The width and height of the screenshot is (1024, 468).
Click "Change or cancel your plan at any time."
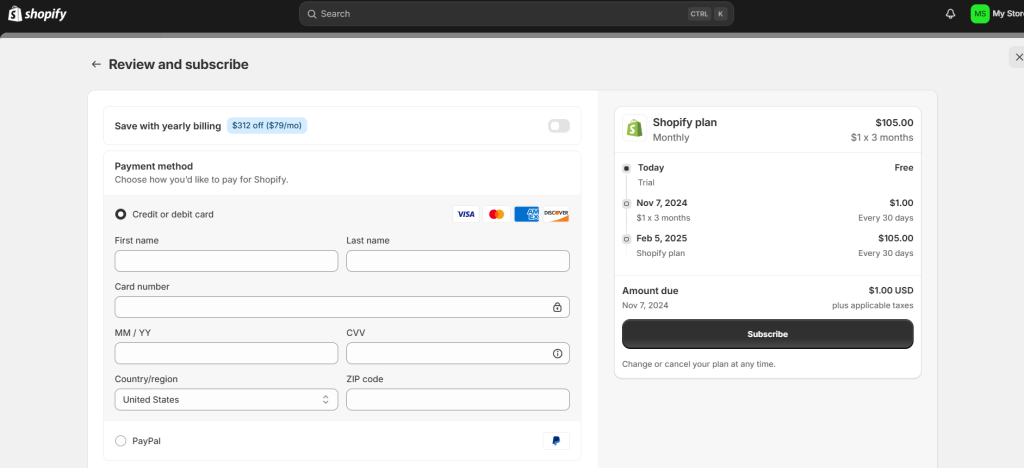(699, 364)
